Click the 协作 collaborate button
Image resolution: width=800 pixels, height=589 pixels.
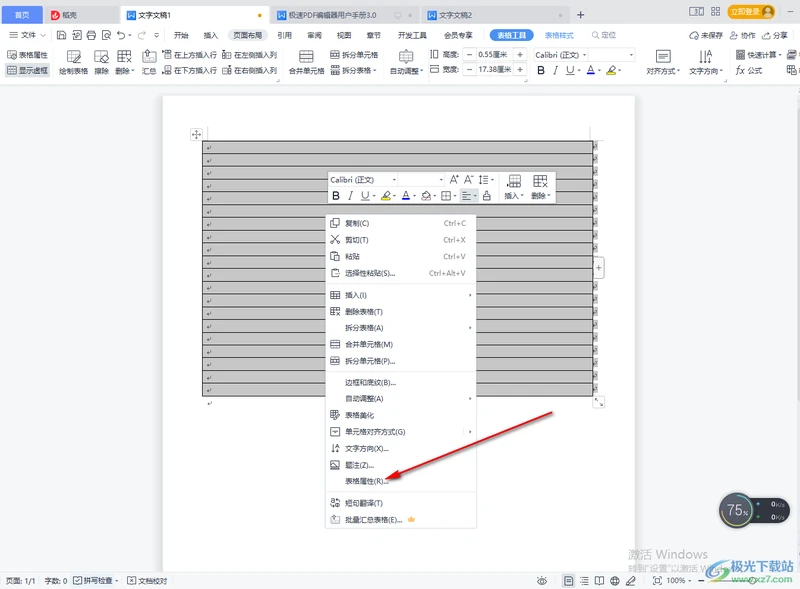coord(742,35)
